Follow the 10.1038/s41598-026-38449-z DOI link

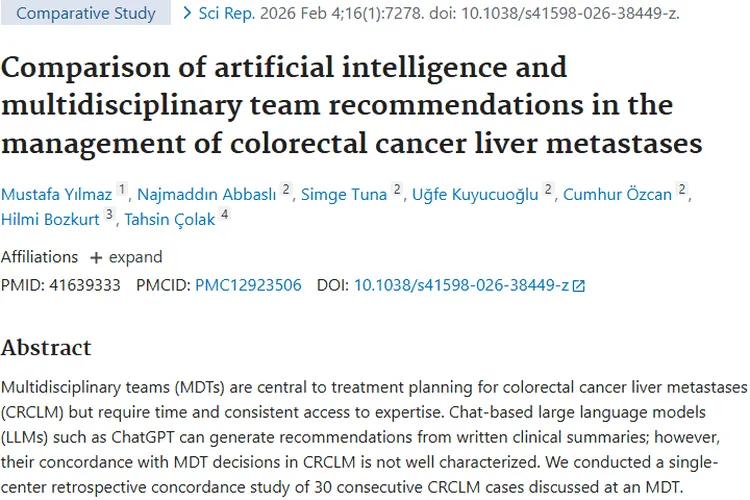click(x=461, y=285)
